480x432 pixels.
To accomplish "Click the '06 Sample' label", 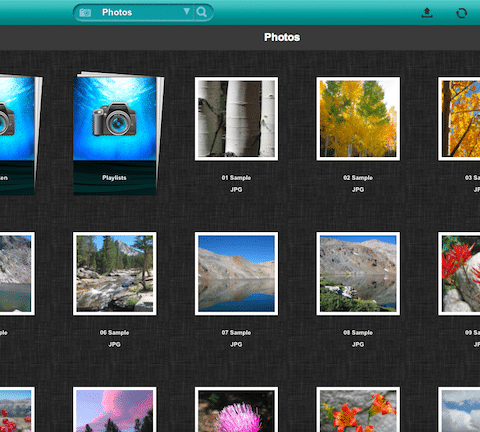I will pyautogui.click(x=114, y=333).
